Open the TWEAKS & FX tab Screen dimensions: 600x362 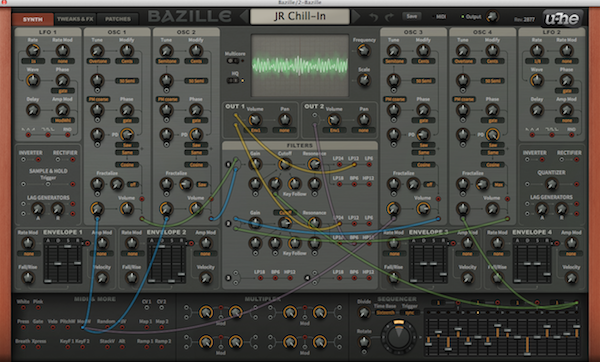click(x=75, y=19)
